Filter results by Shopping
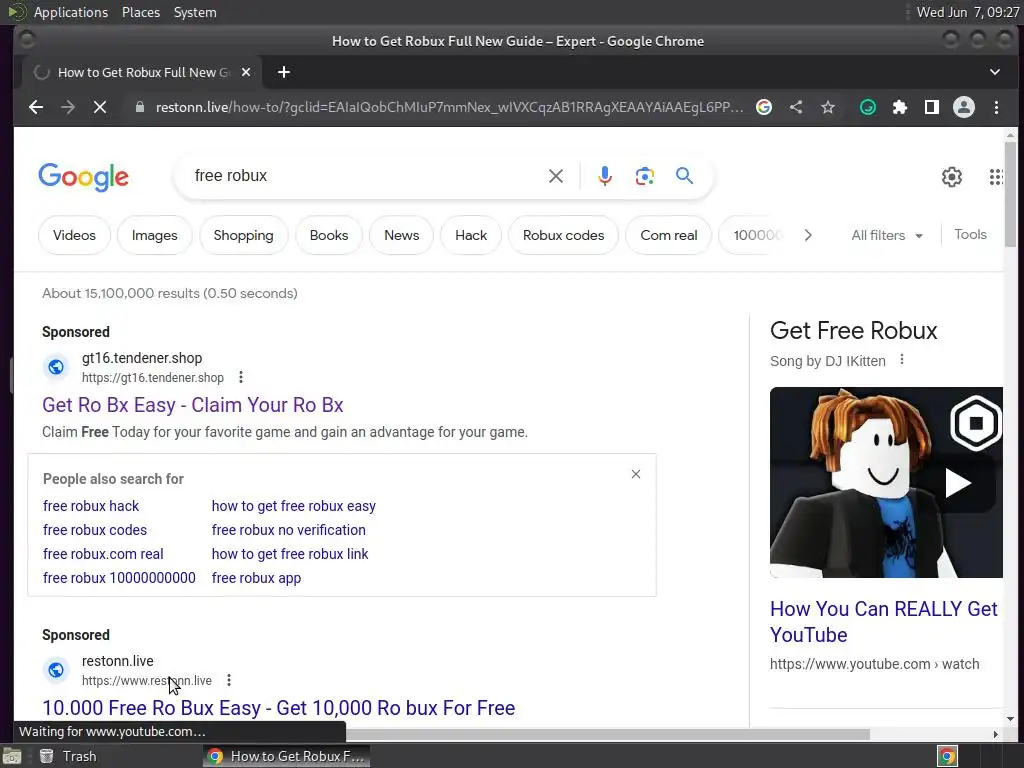1024x768 pixels. pyautogui.click(x=244, y=235)
